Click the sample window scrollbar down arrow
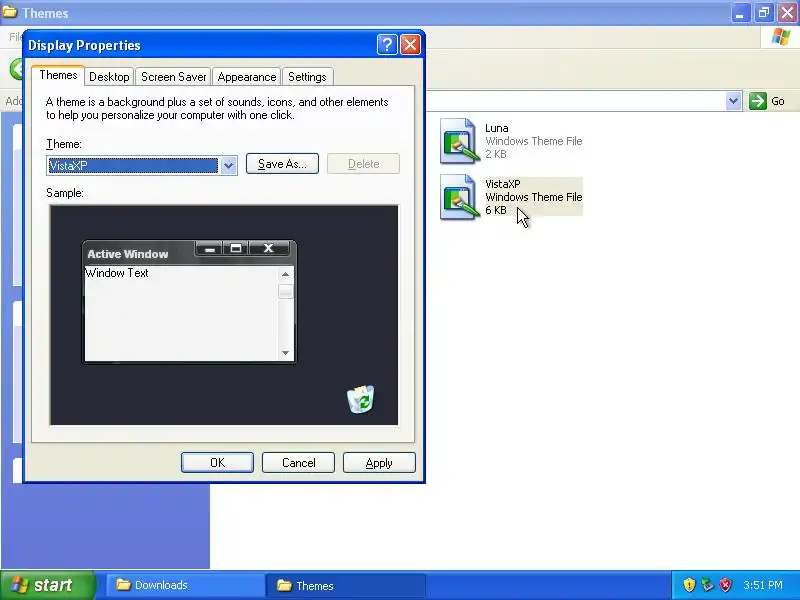Image resolution: width=800 pixels, height=600 pixels. [285, 353]
